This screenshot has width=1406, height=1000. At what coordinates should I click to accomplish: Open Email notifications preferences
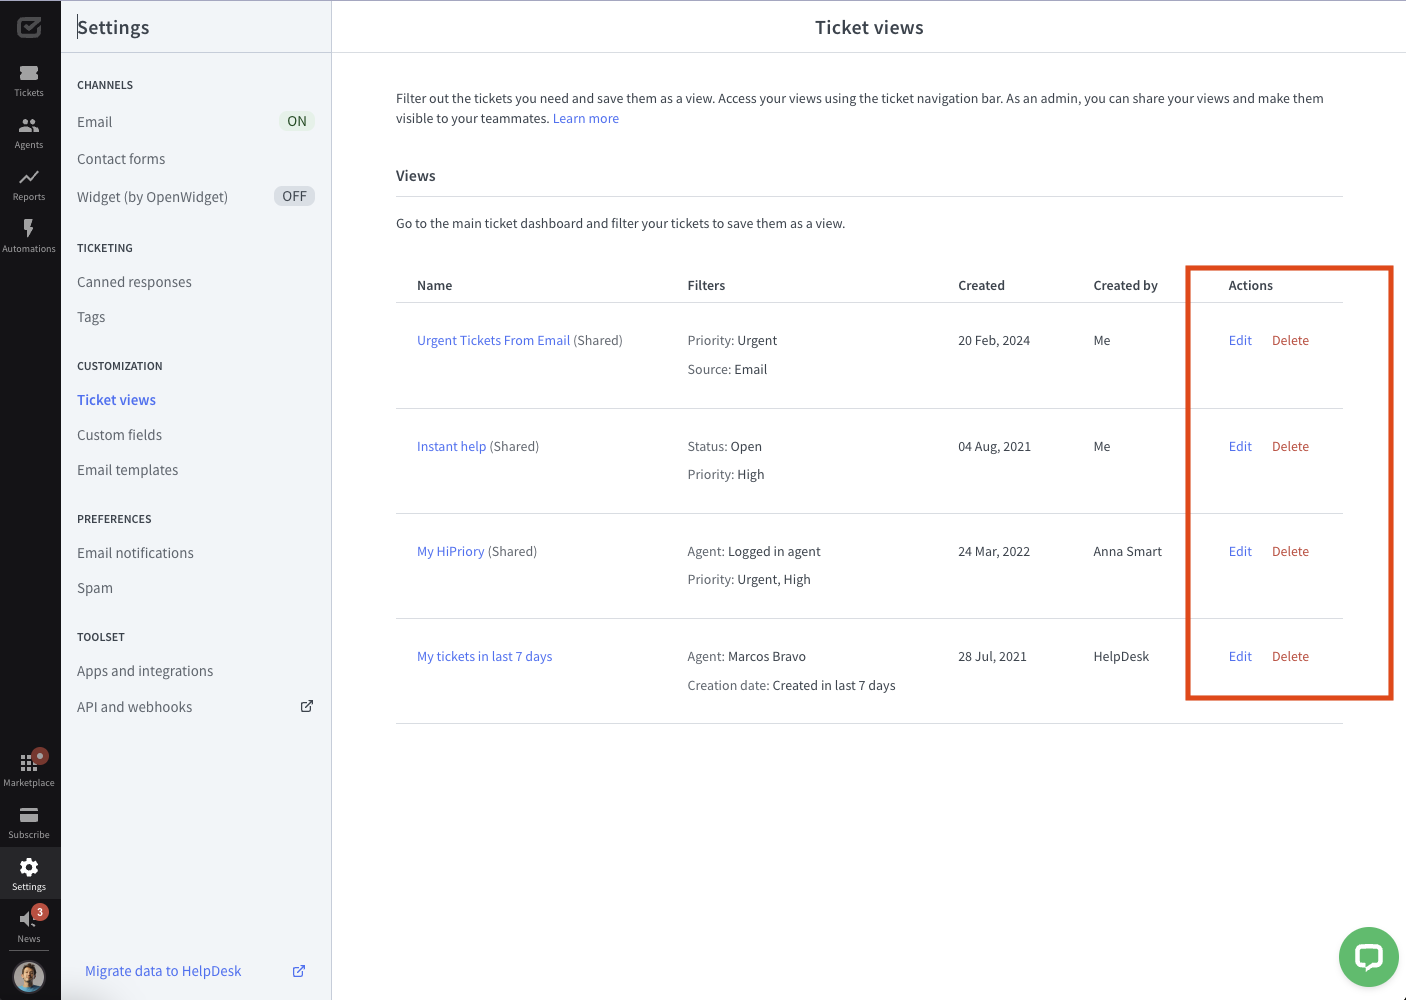point(135,553)
